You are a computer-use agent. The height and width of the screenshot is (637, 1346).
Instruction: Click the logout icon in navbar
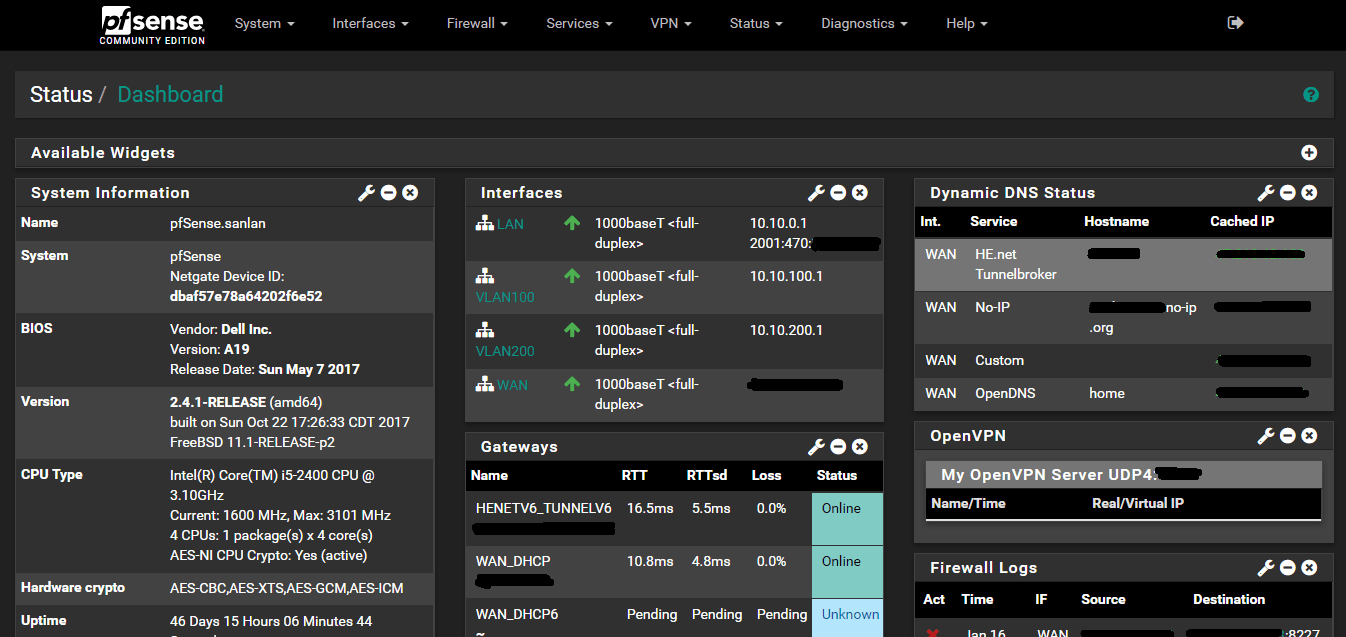point(1235,23)
